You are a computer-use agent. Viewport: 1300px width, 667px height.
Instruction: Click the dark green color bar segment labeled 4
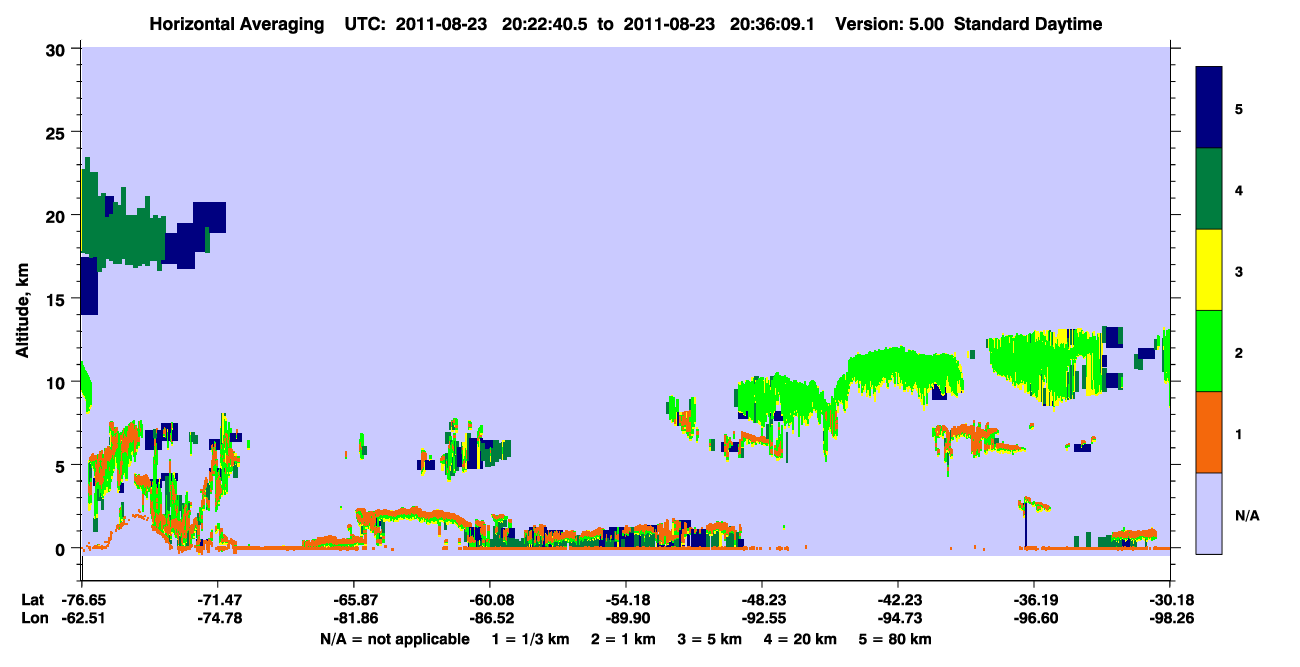1209,189
